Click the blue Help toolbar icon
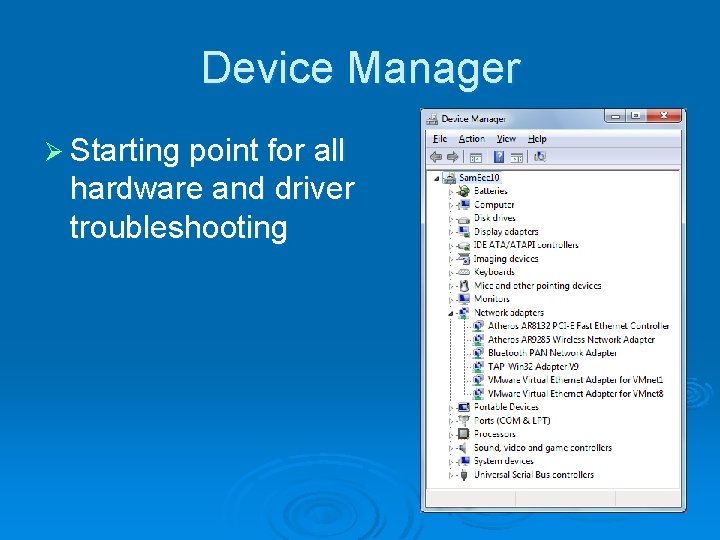 click(499, 158)
